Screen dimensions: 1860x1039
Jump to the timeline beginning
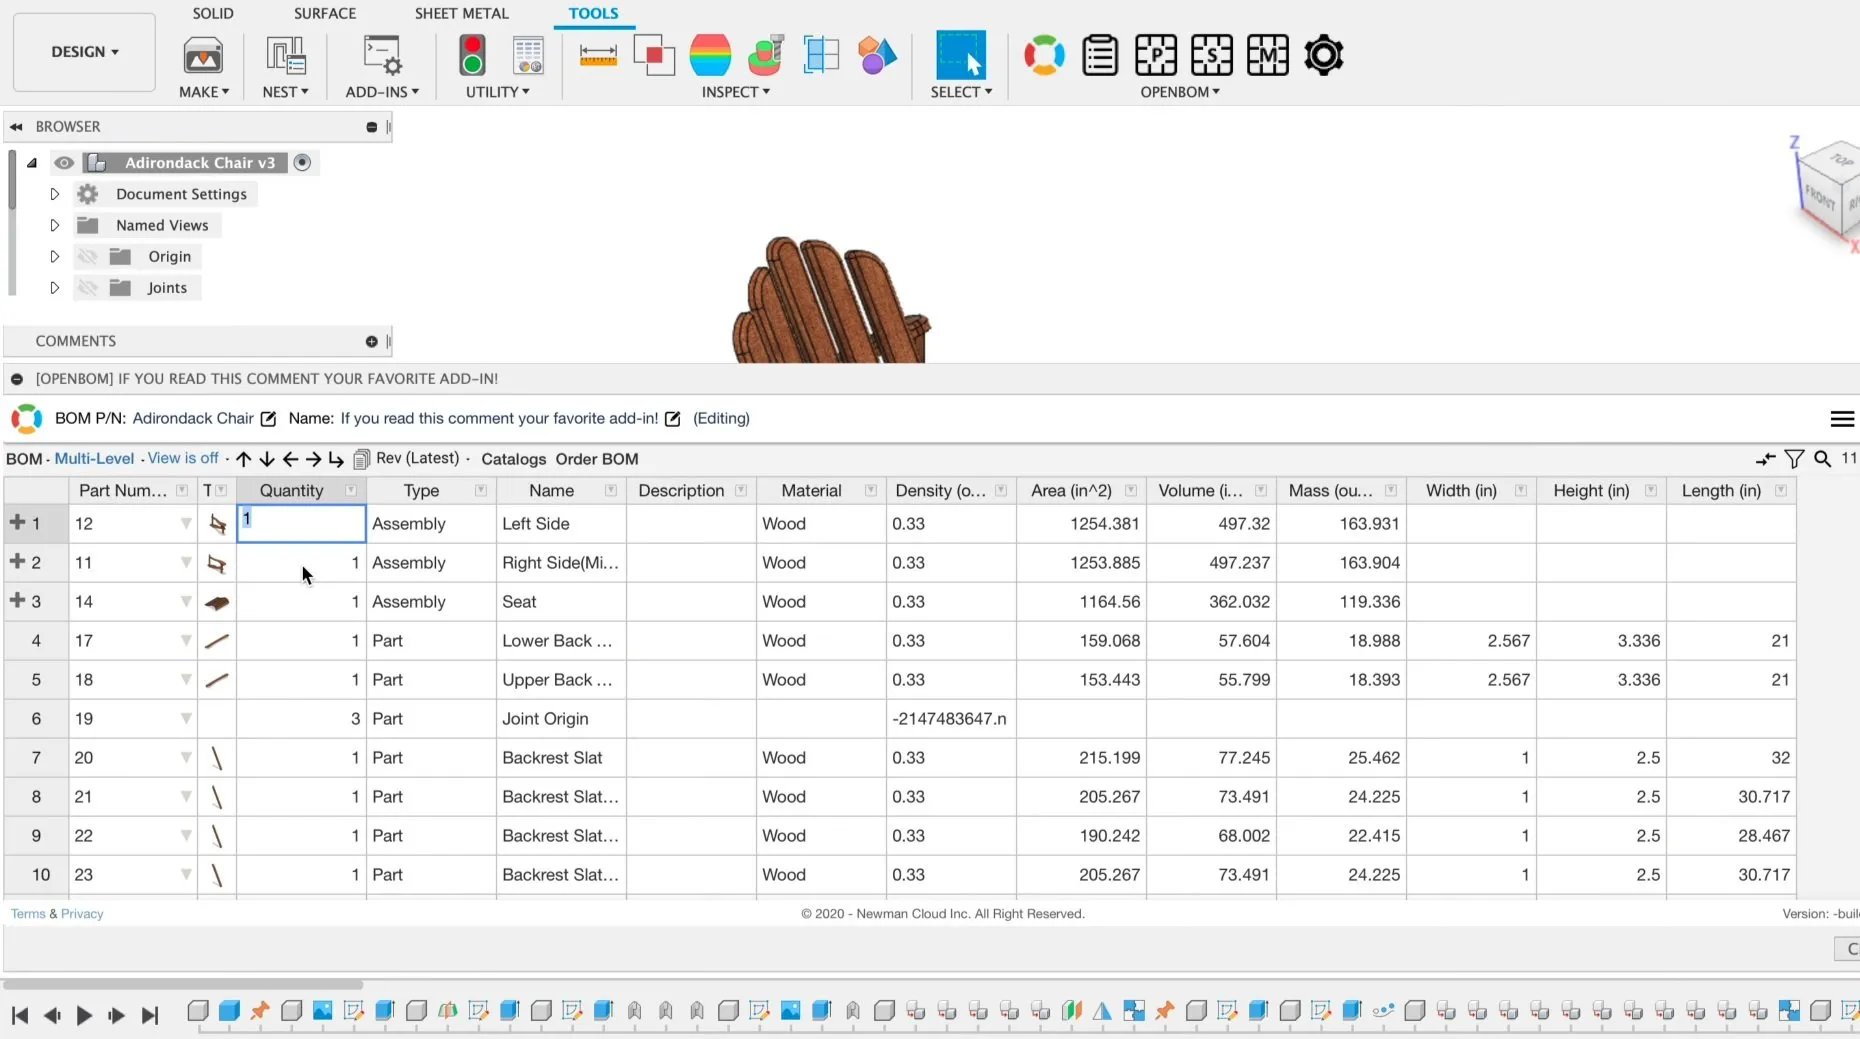(x=20, y=1016)
